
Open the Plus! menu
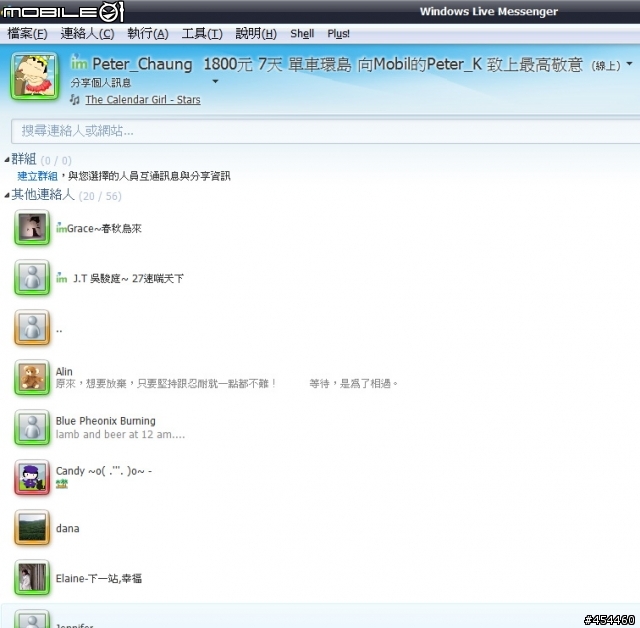[338, 33]
